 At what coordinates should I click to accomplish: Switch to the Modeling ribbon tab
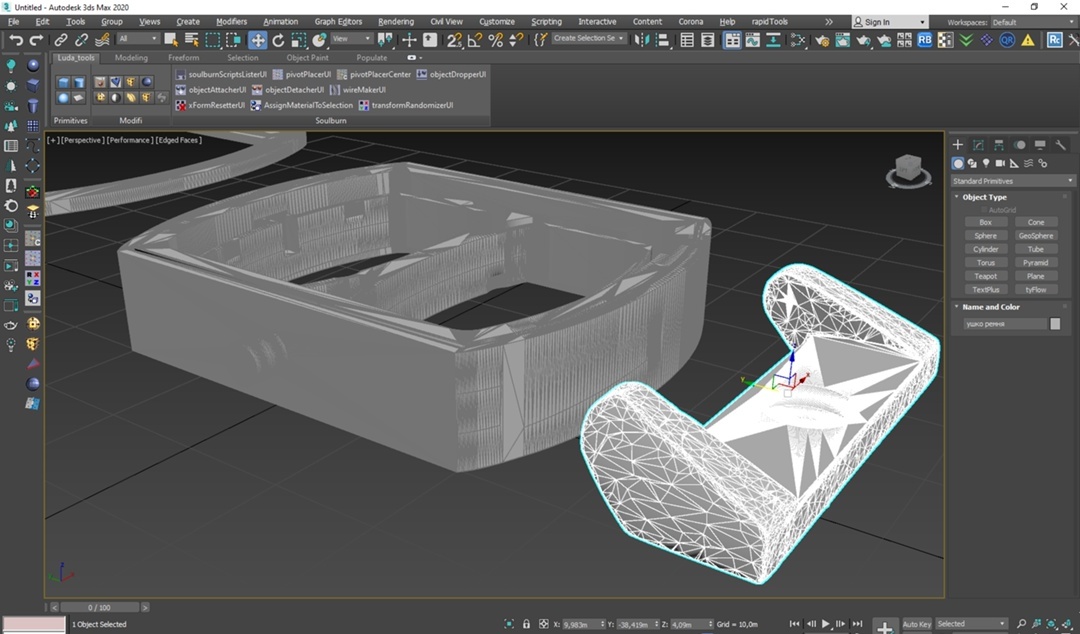pos(131,58)
